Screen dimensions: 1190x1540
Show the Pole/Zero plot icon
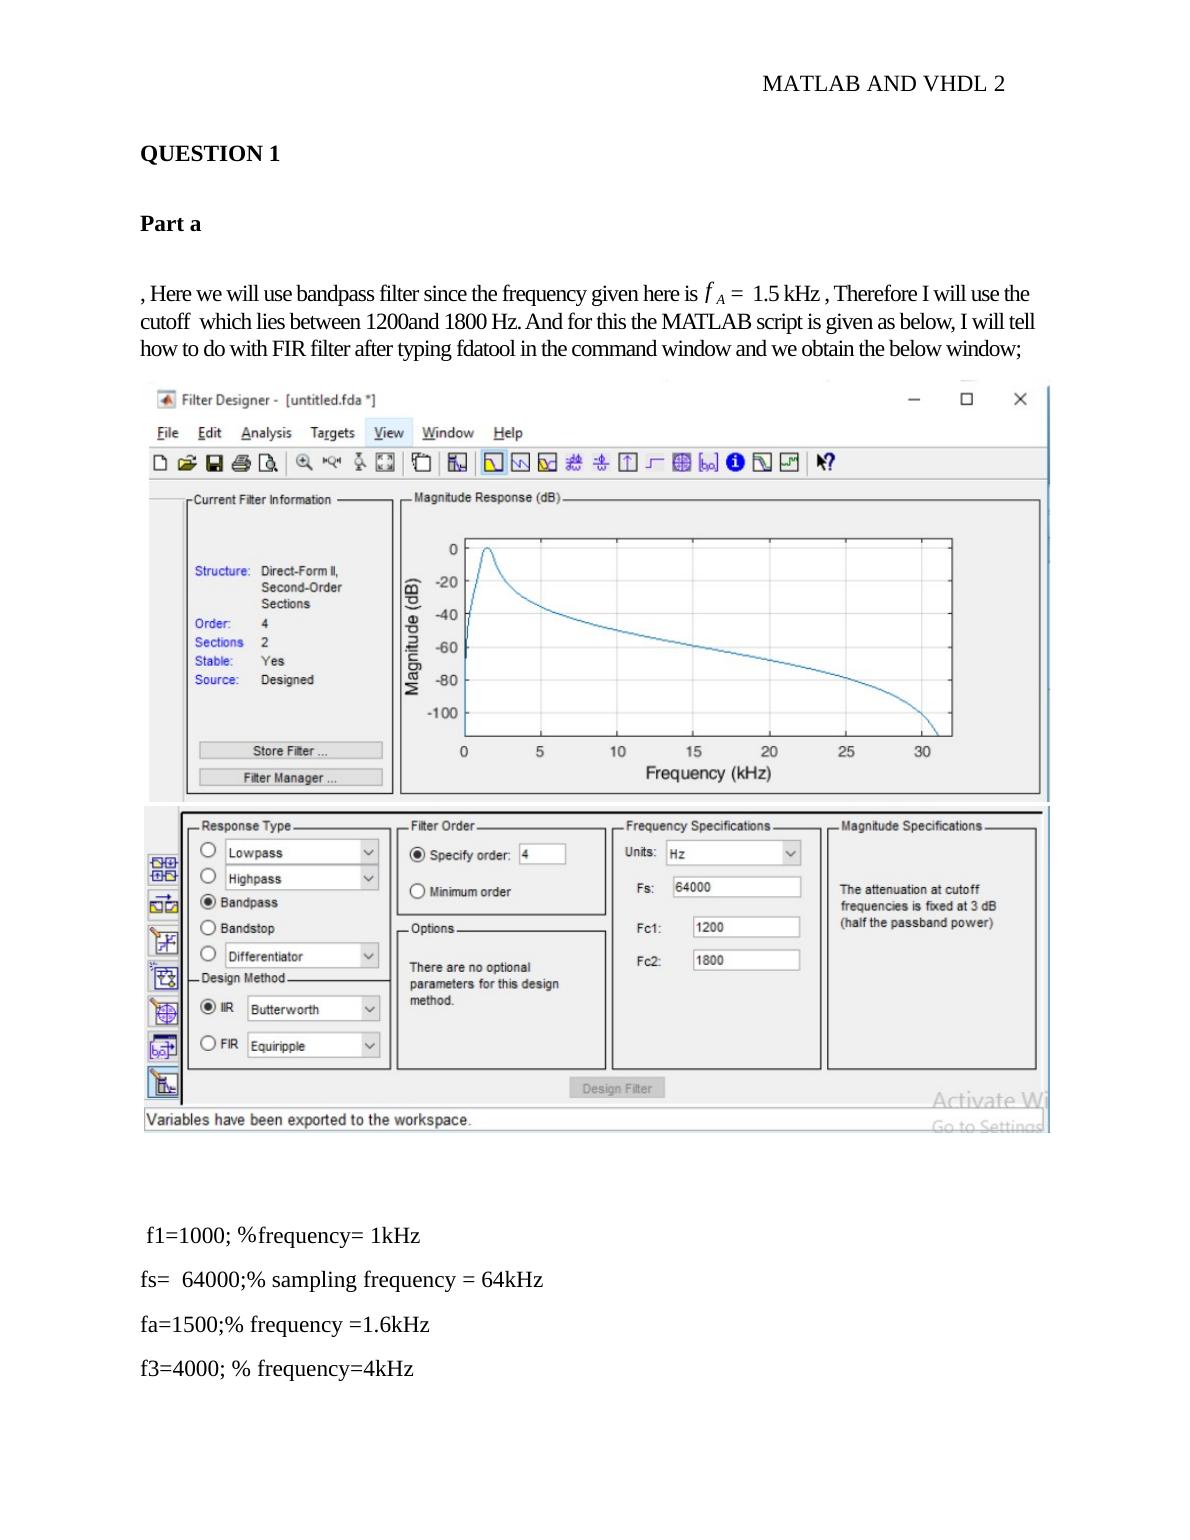(x=681, y=463)
